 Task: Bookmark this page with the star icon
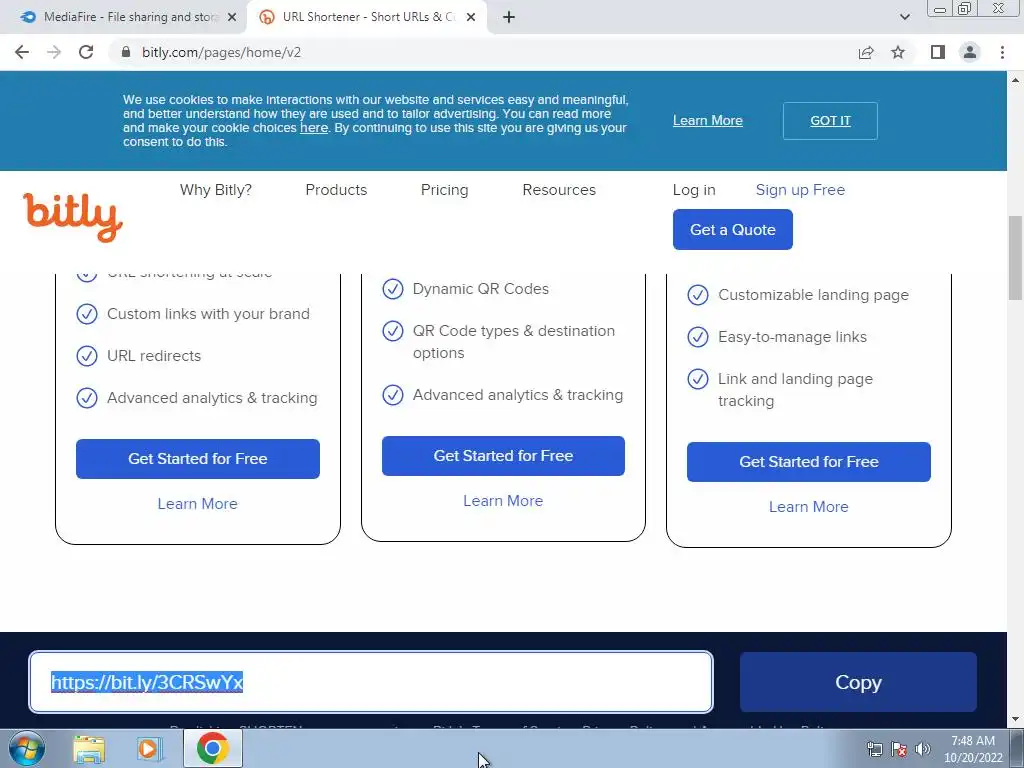tap(898, 52)
